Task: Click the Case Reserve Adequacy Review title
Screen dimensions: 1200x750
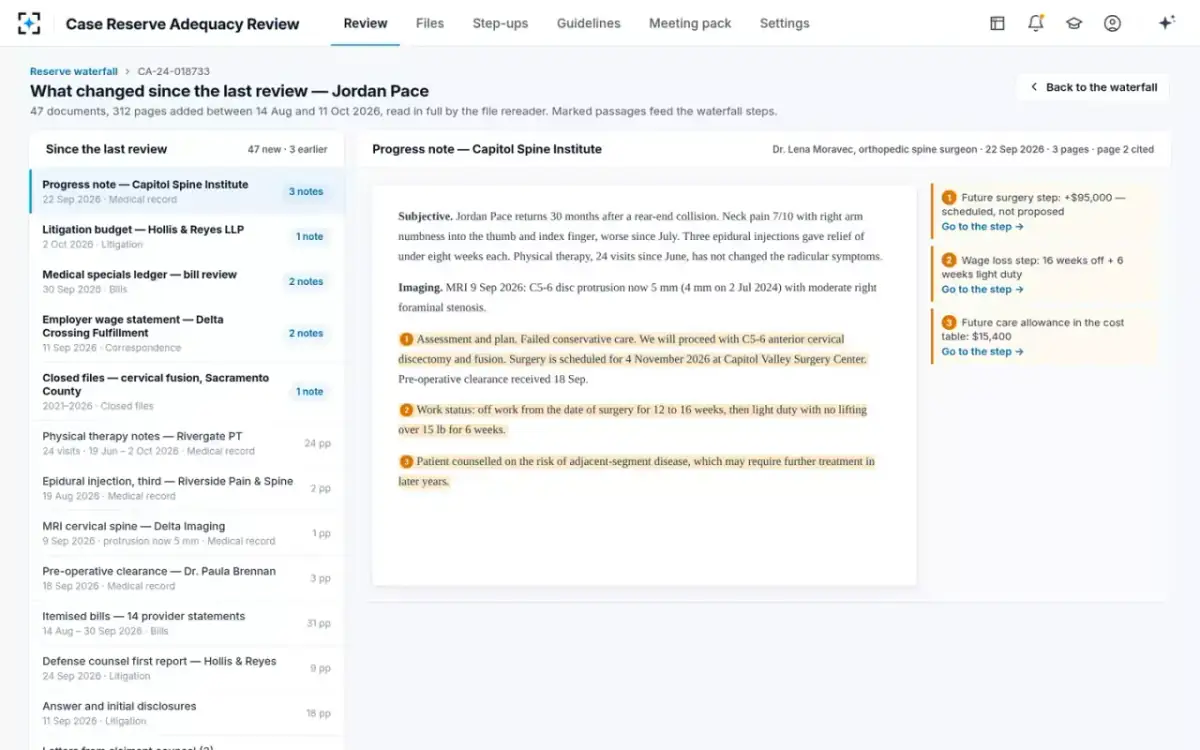Action: tap(182, 24)
